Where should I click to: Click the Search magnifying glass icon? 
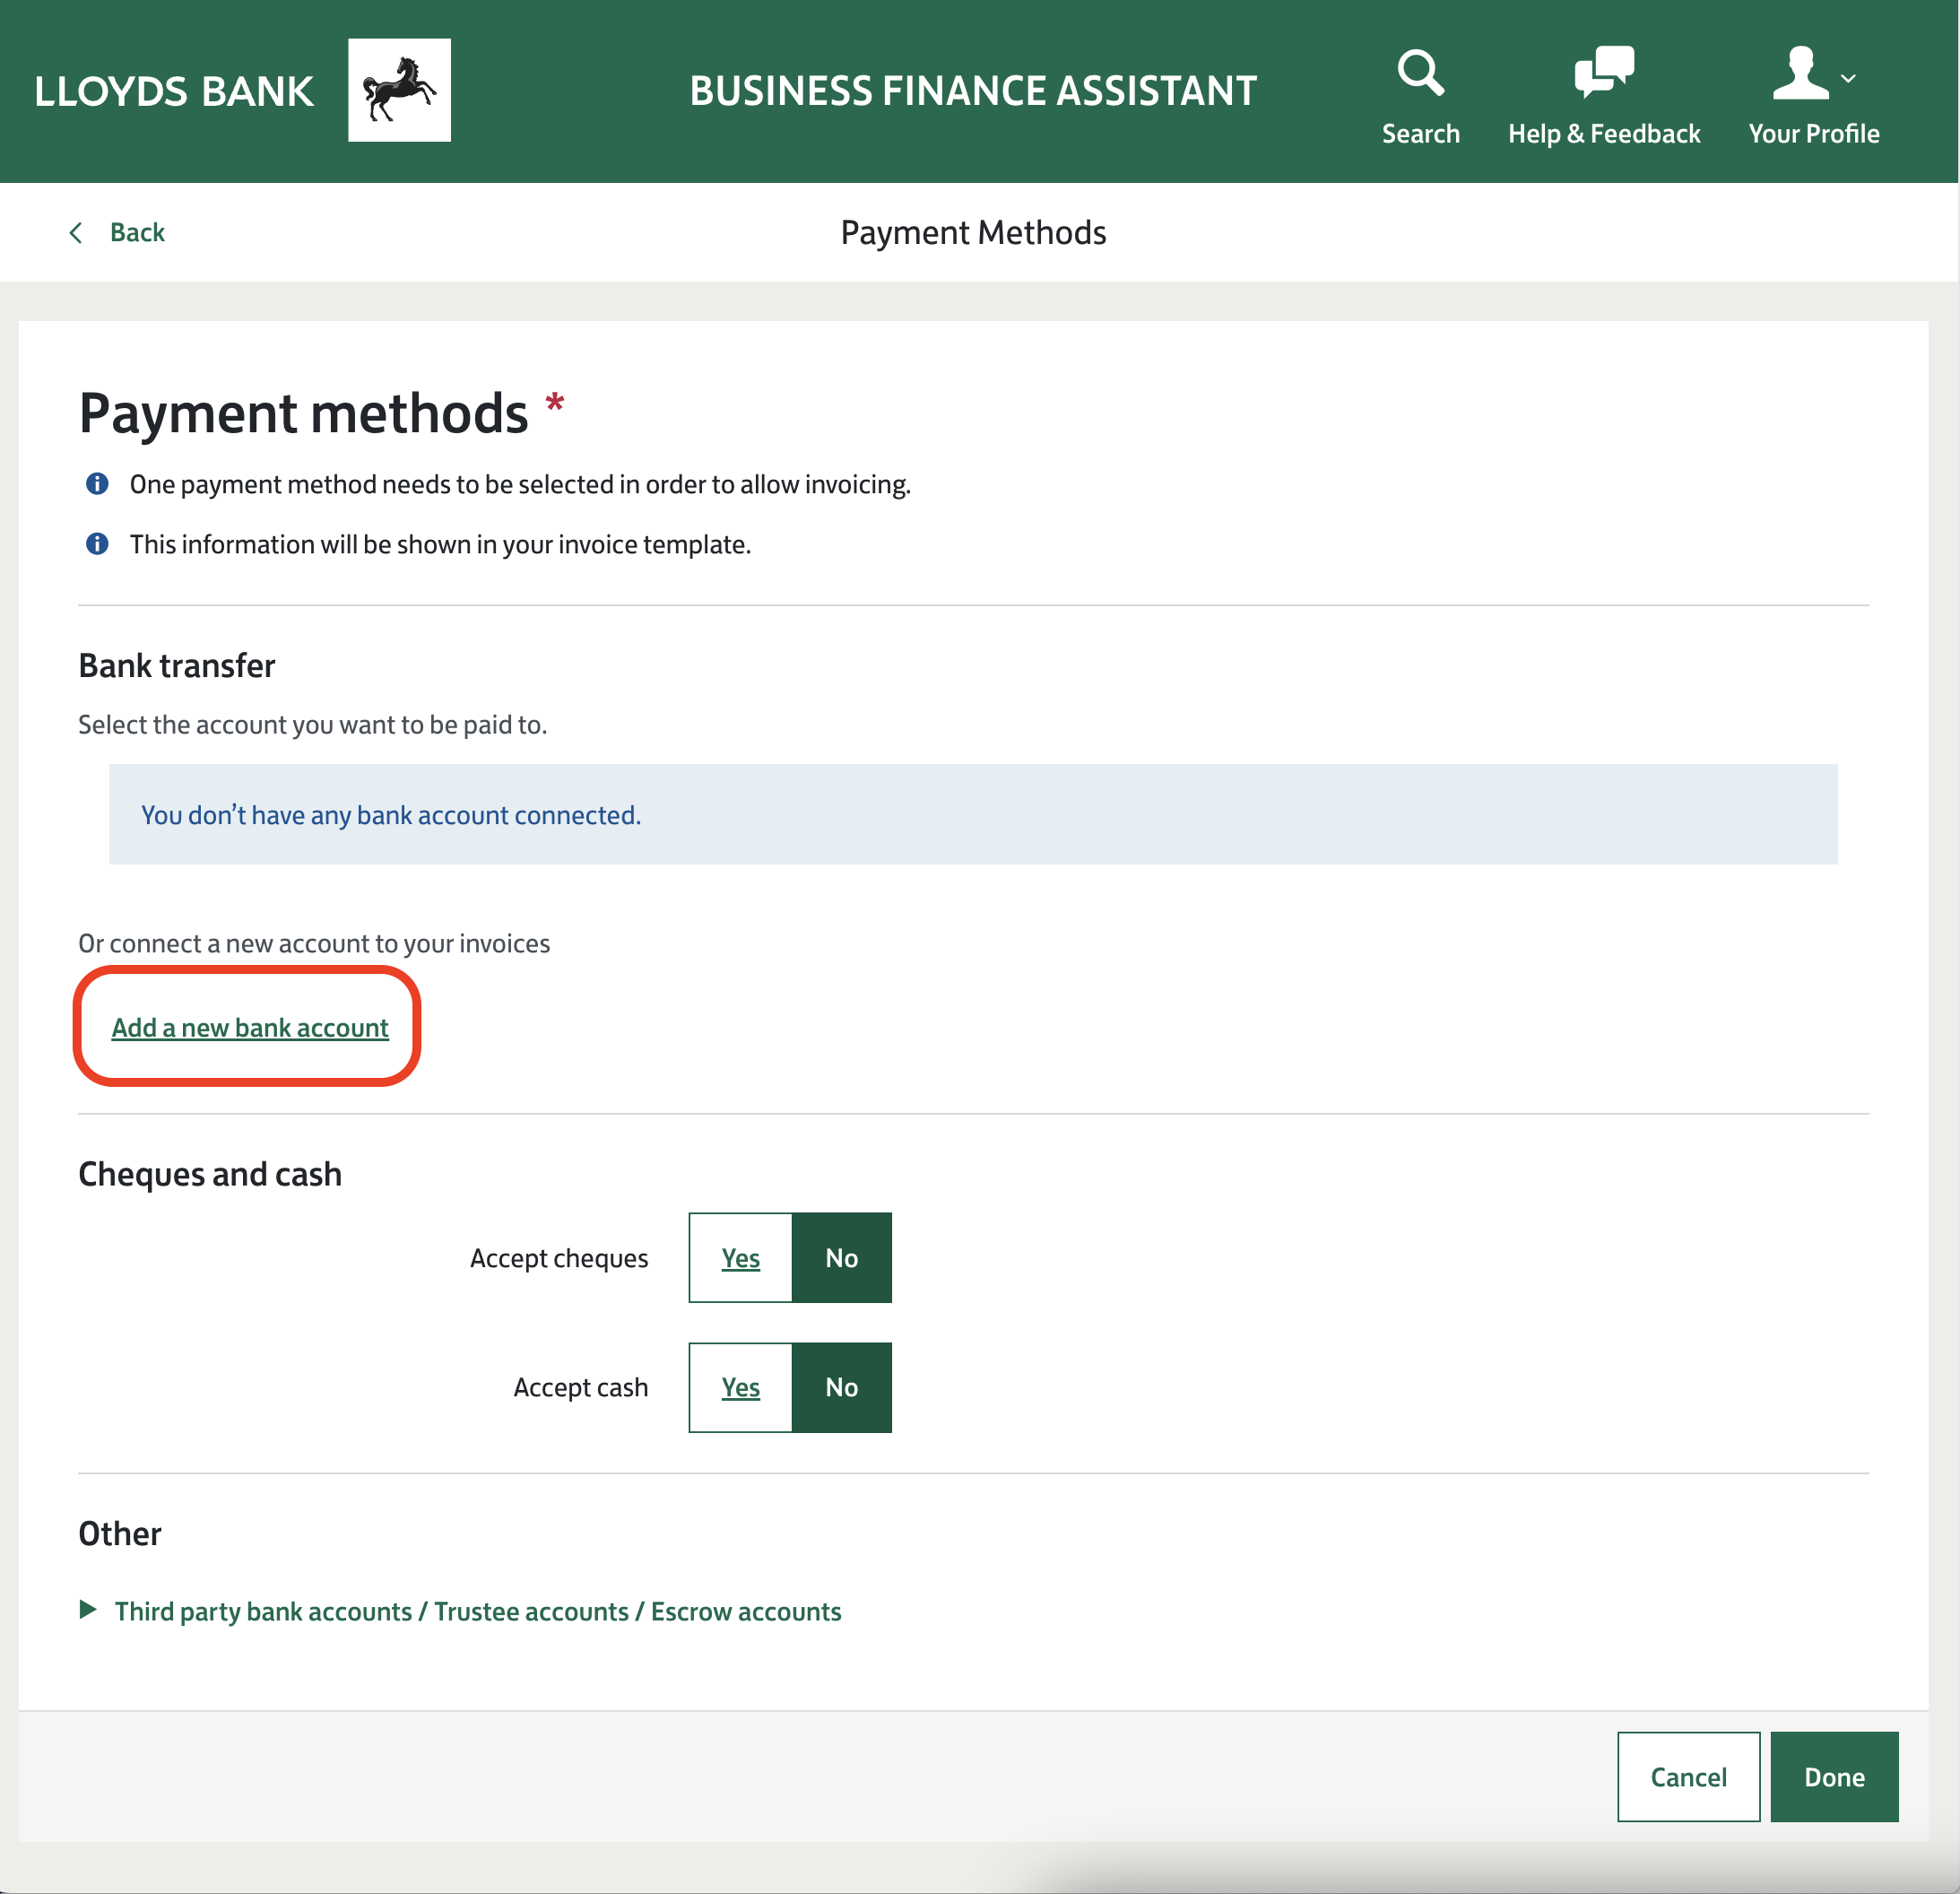tap(1420, 73)
